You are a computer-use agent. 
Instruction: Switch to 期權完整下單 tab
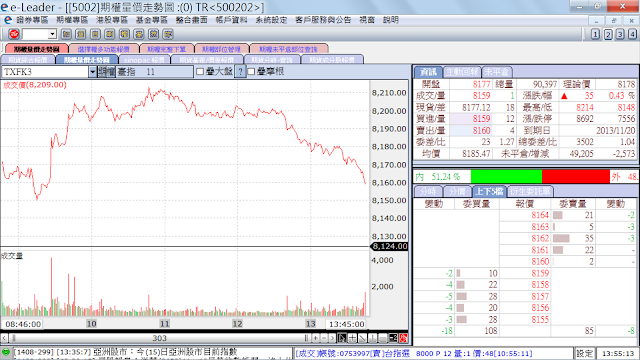[167, 49]
